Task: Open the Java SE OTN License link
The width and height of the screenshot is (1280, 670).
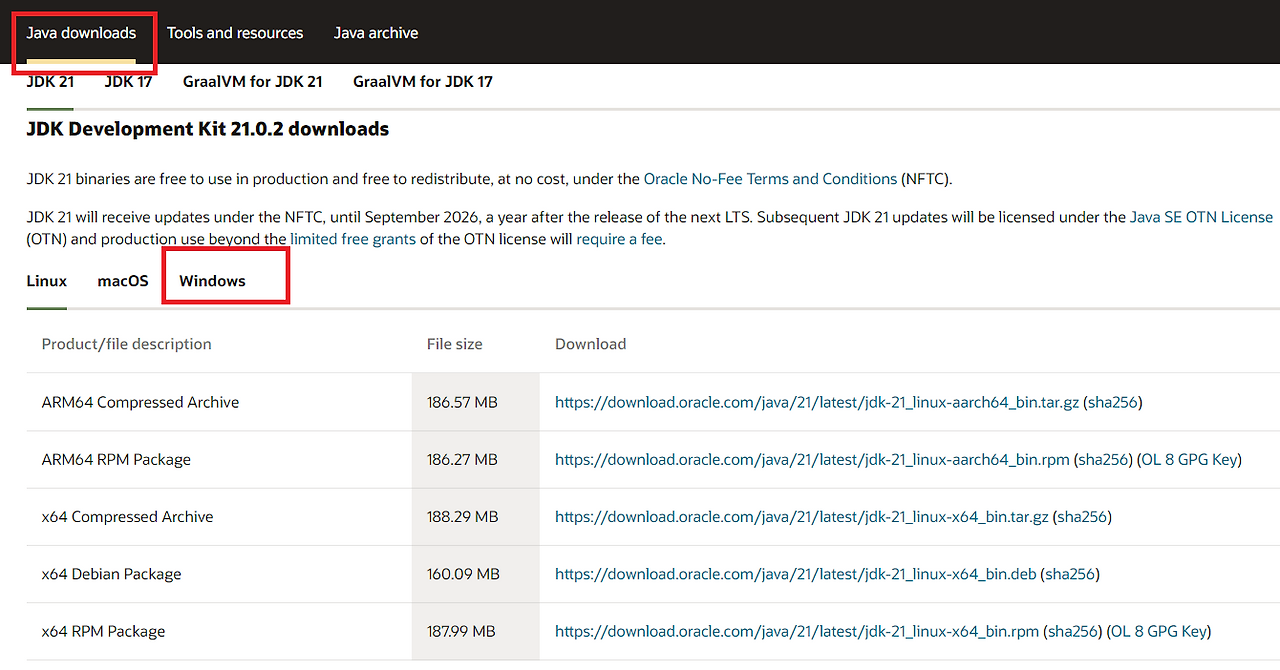Action: 1201,217
